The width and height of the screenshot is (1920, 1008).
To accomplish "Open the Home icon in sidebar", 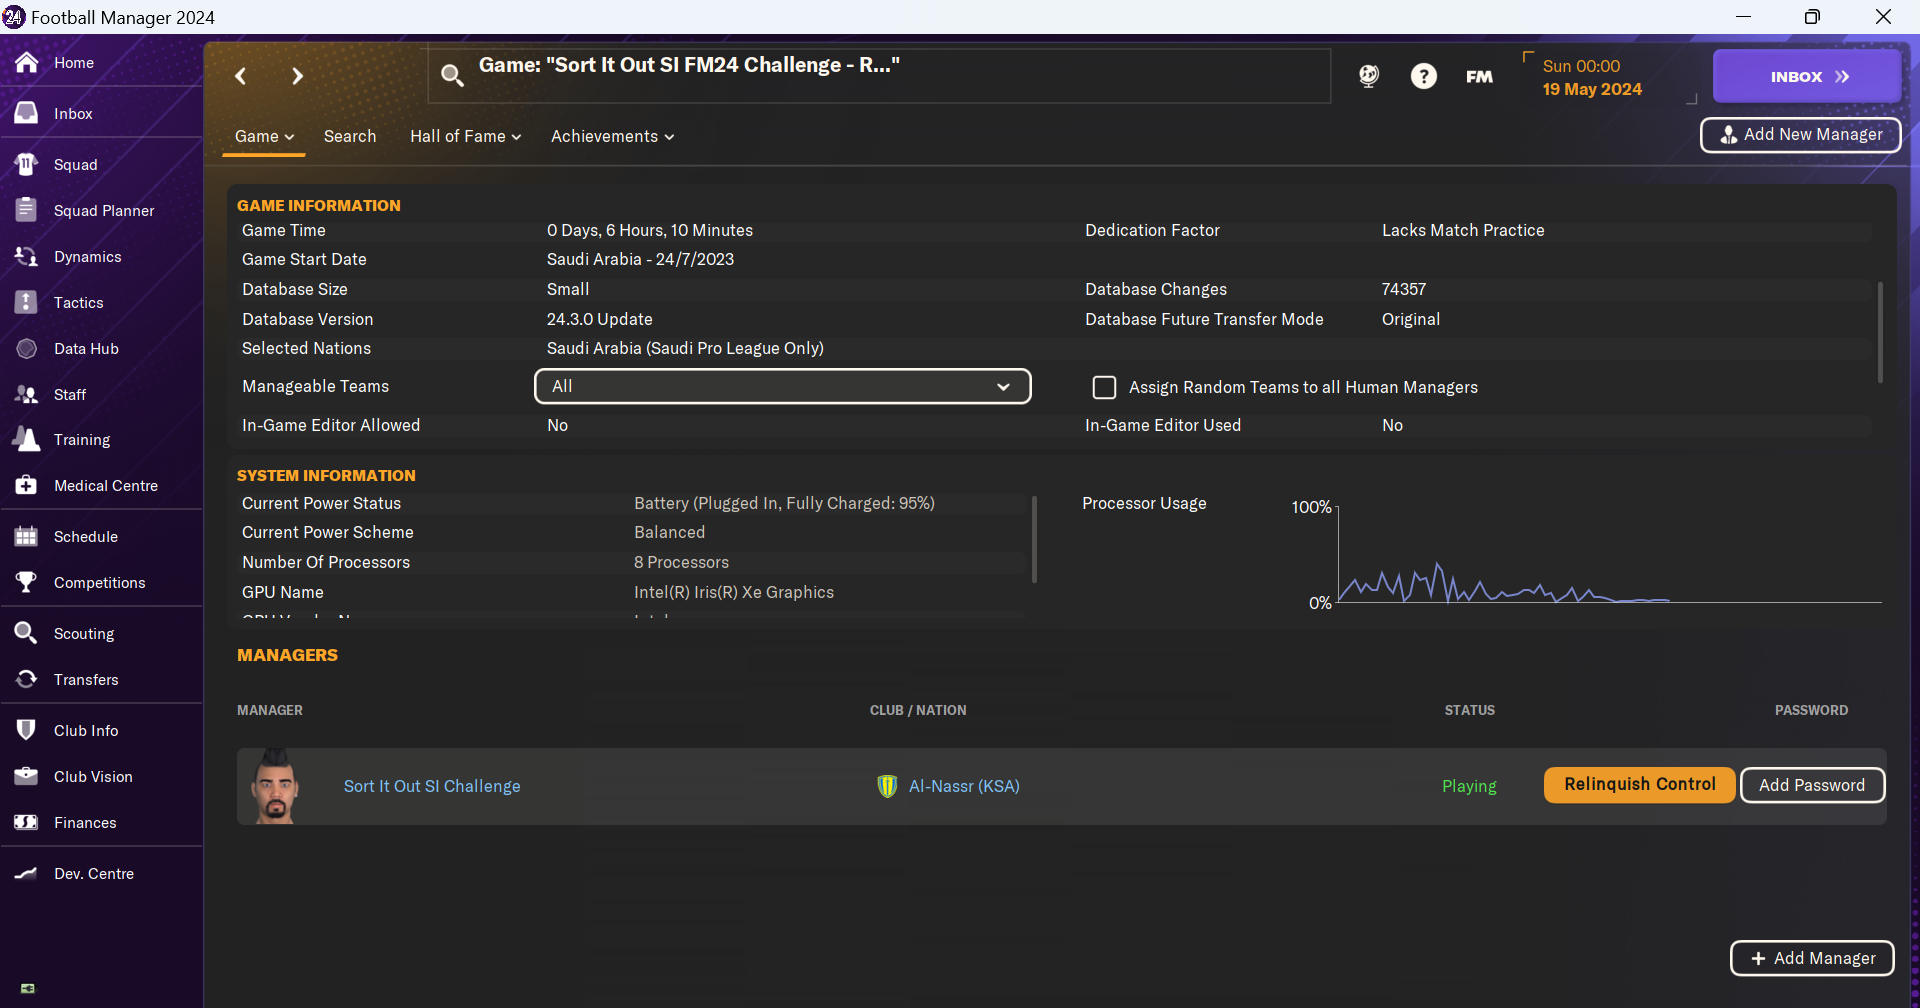I will click(x=27, y=62).
